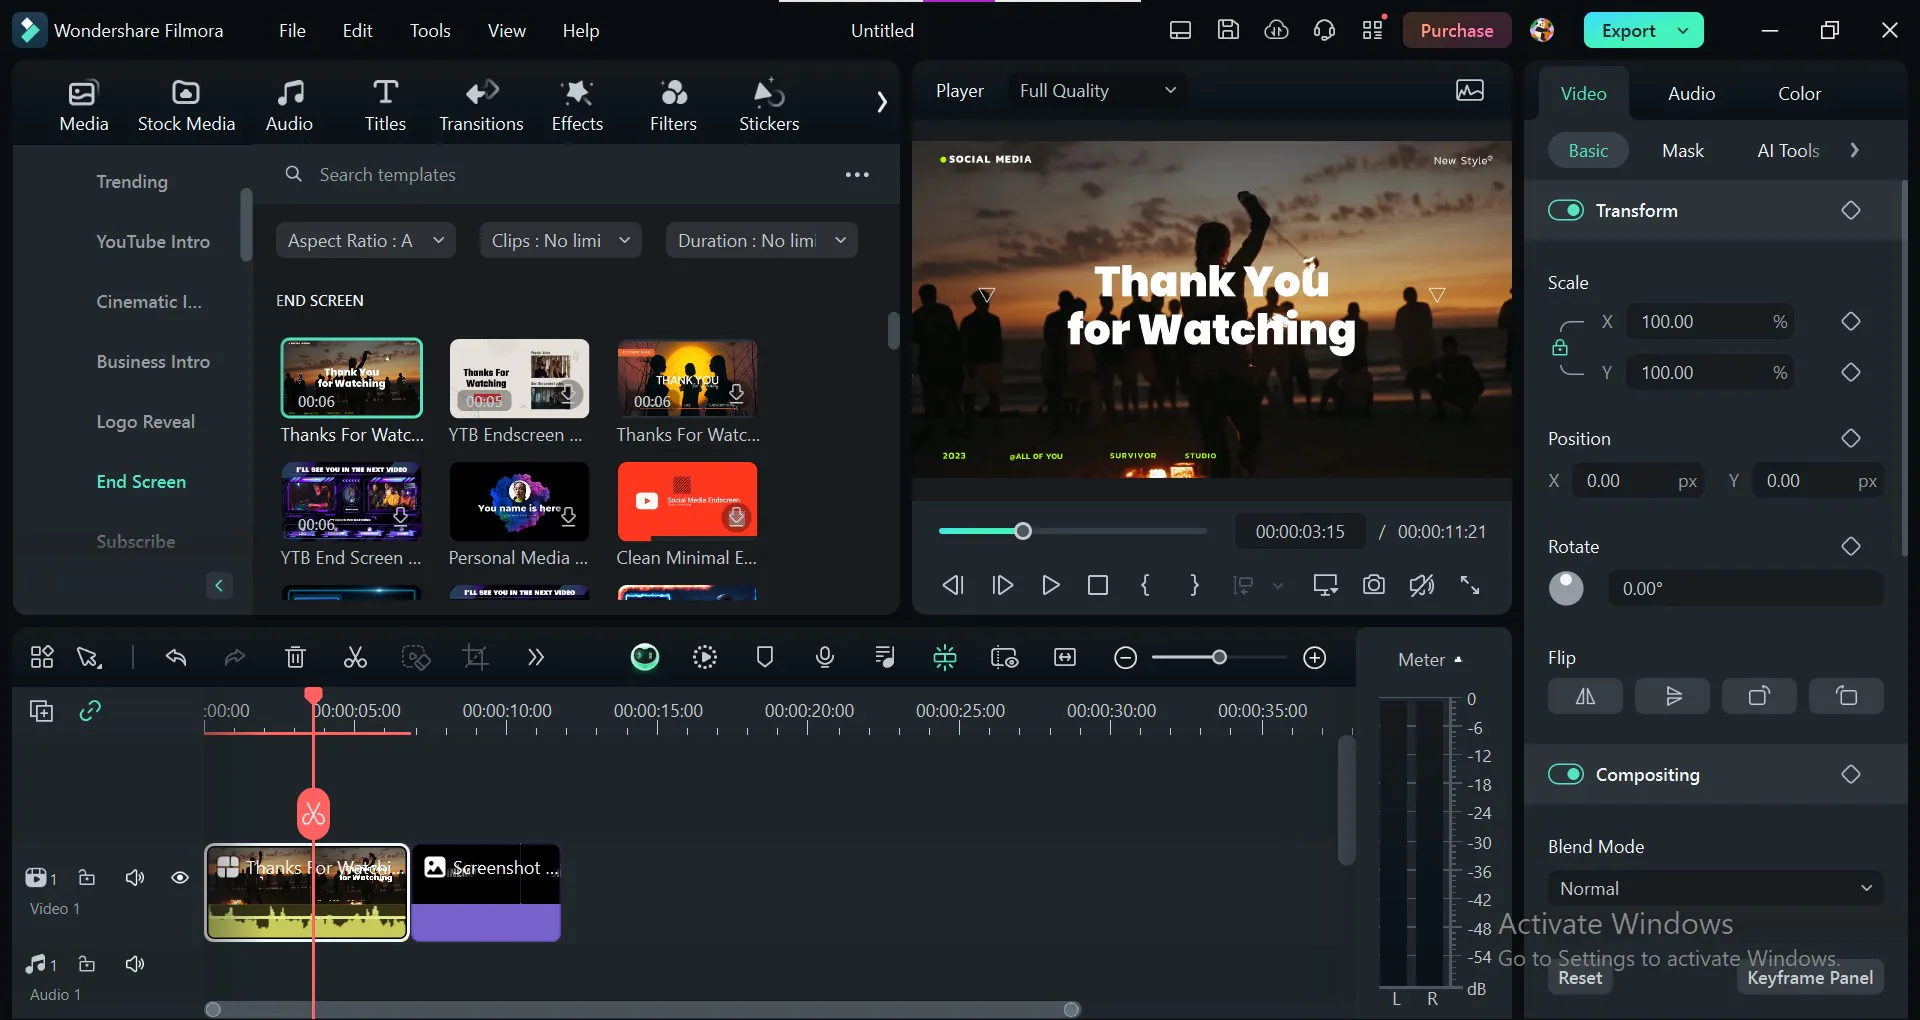Viewport: 1920px width, 1020px height.
Task: Click the Crop tool icon
Action: (475, 657)
